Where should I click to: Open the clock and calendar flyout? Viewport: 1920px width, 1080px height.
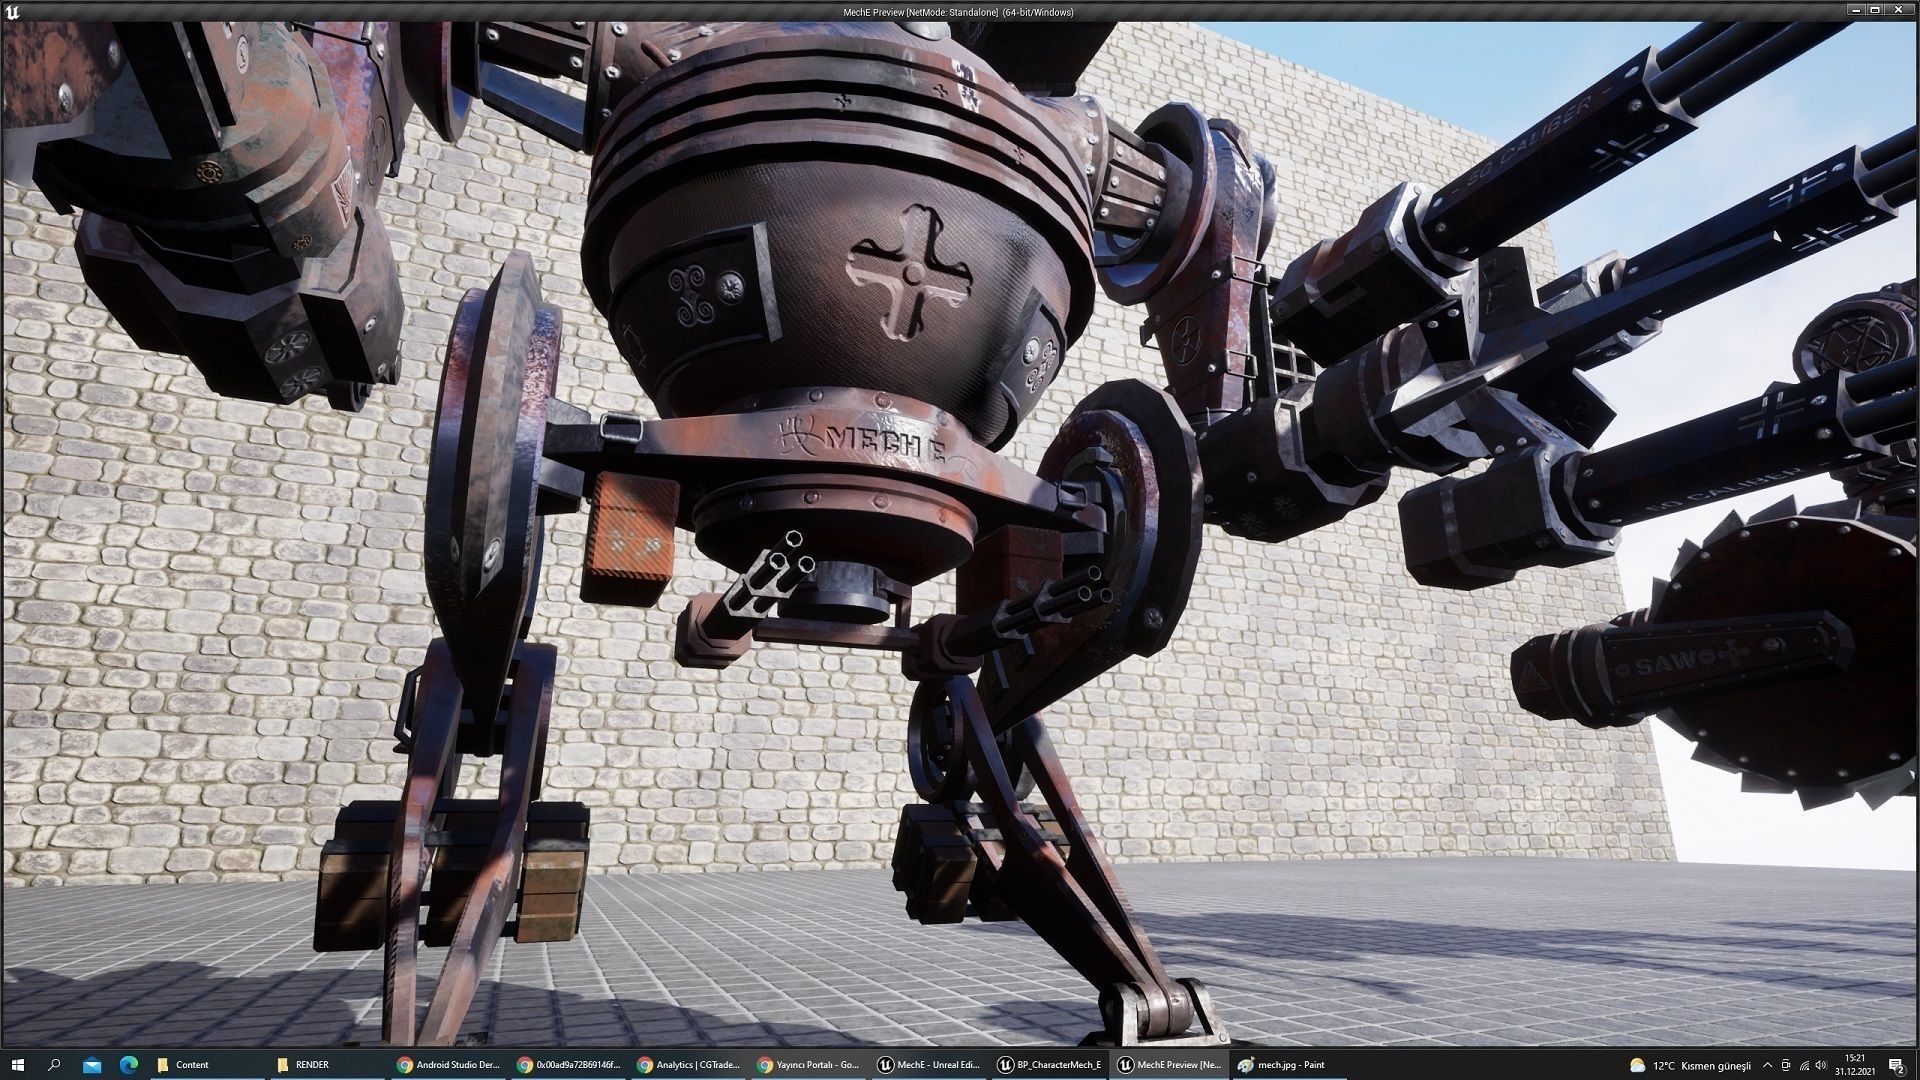1855,1064
